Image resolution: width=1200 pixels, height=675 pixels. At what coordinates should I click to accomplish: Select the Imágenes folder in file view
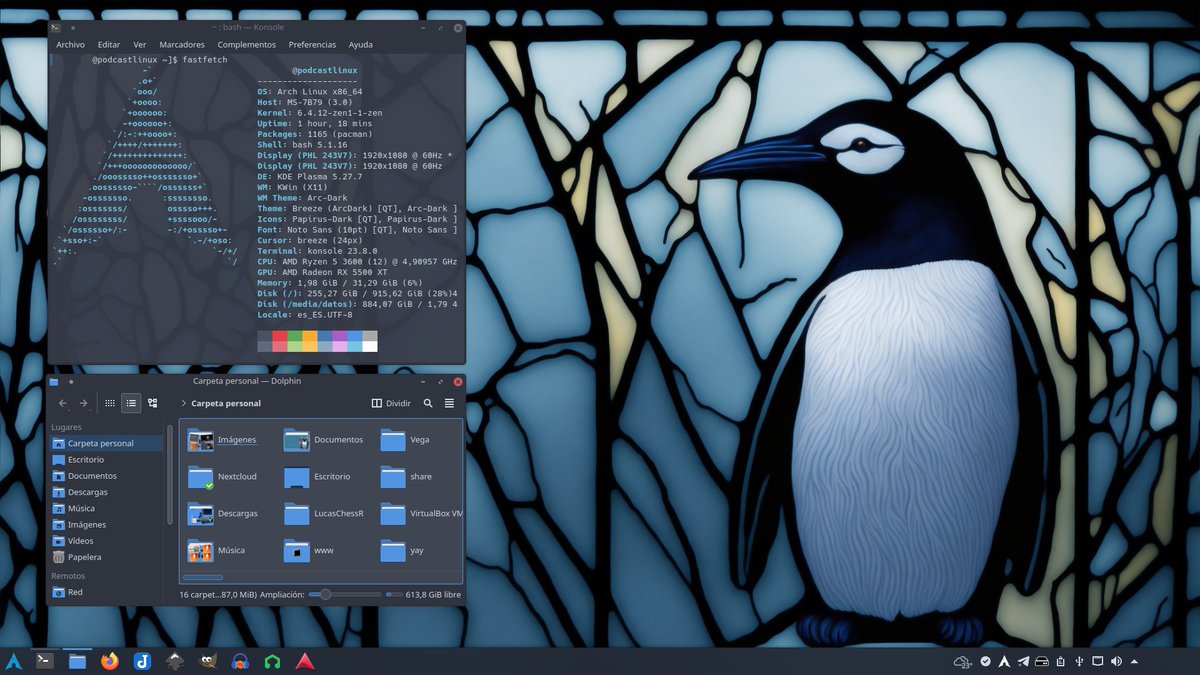[223, 440]
